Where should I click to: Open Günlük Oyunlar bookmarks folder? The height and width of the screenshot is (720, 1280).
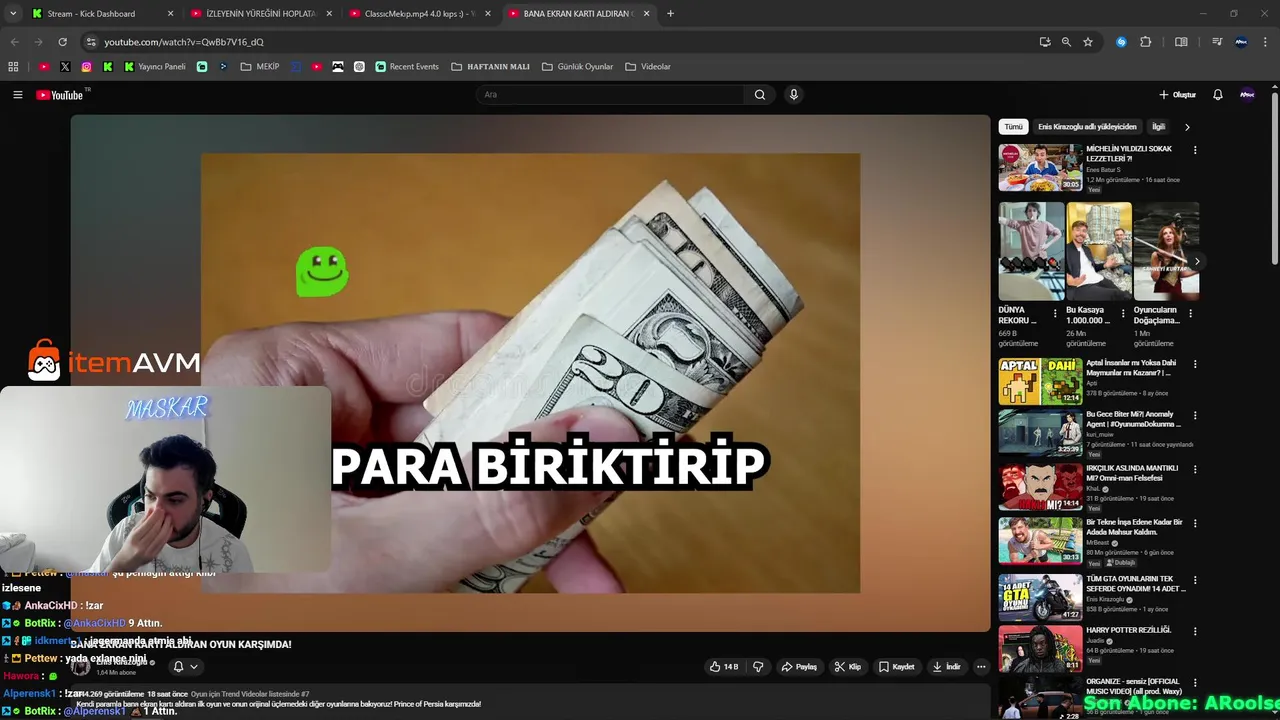(577, 67)
